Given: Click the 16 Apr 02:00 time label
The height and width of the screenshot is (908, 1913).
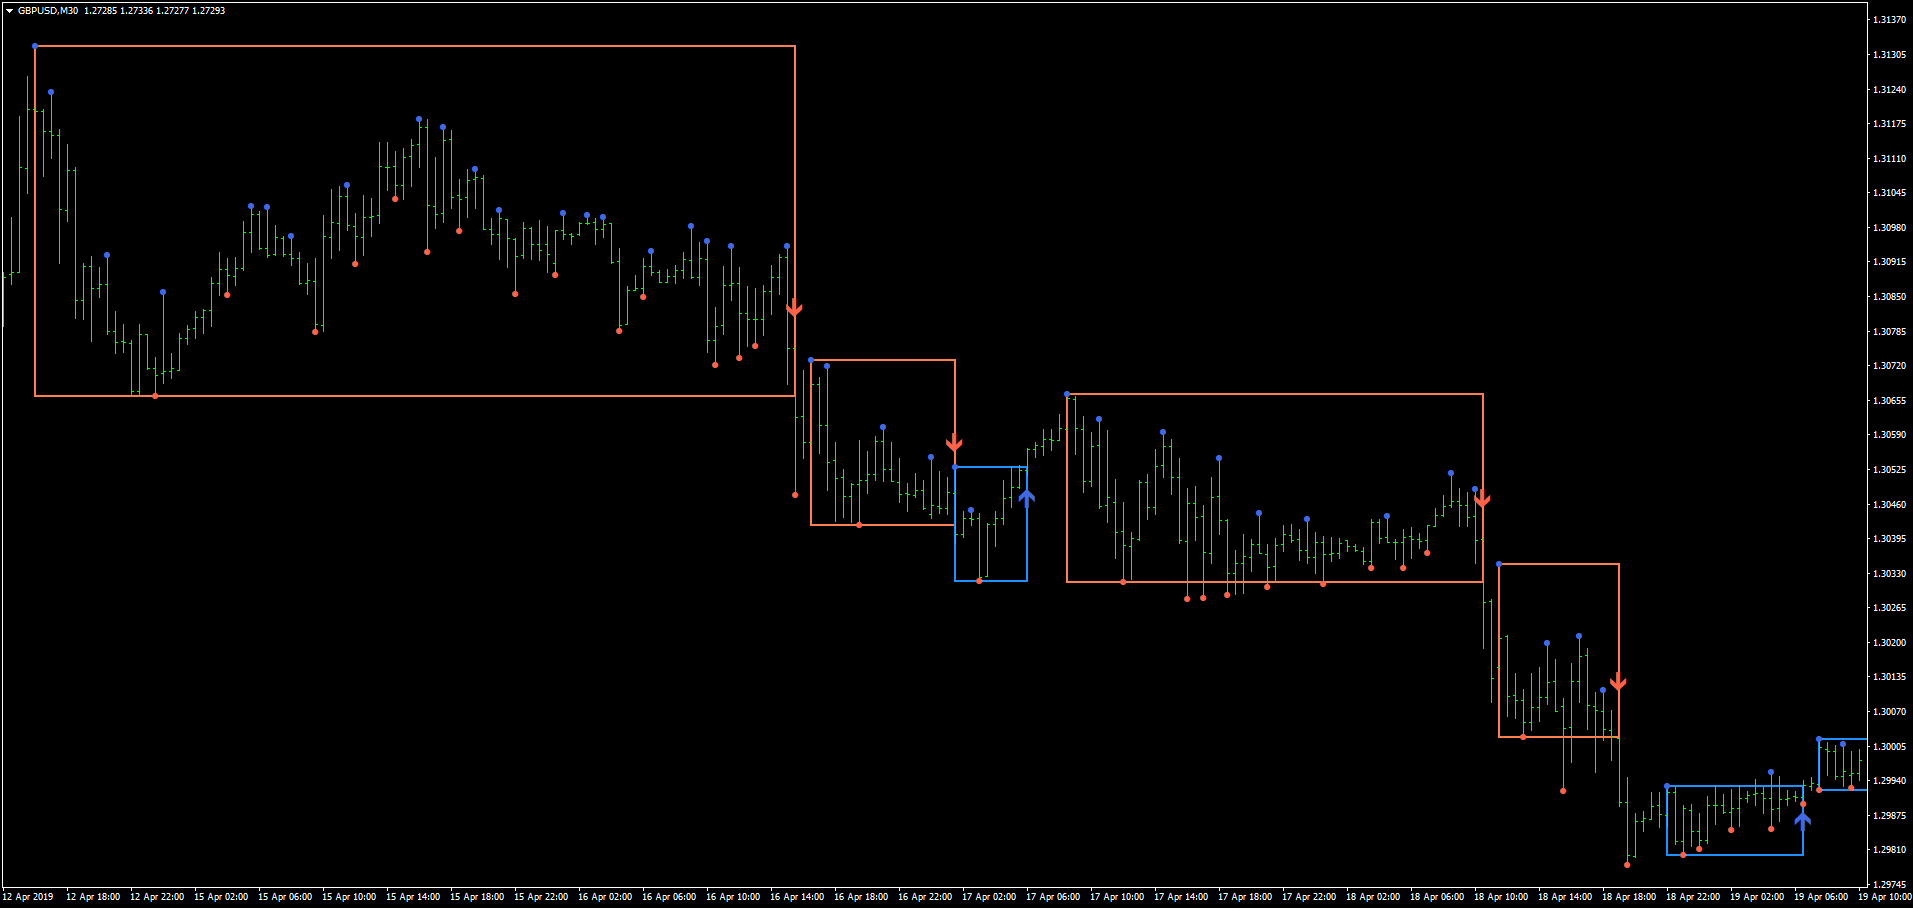Looking at the screenshot, I should click(605, 897).
